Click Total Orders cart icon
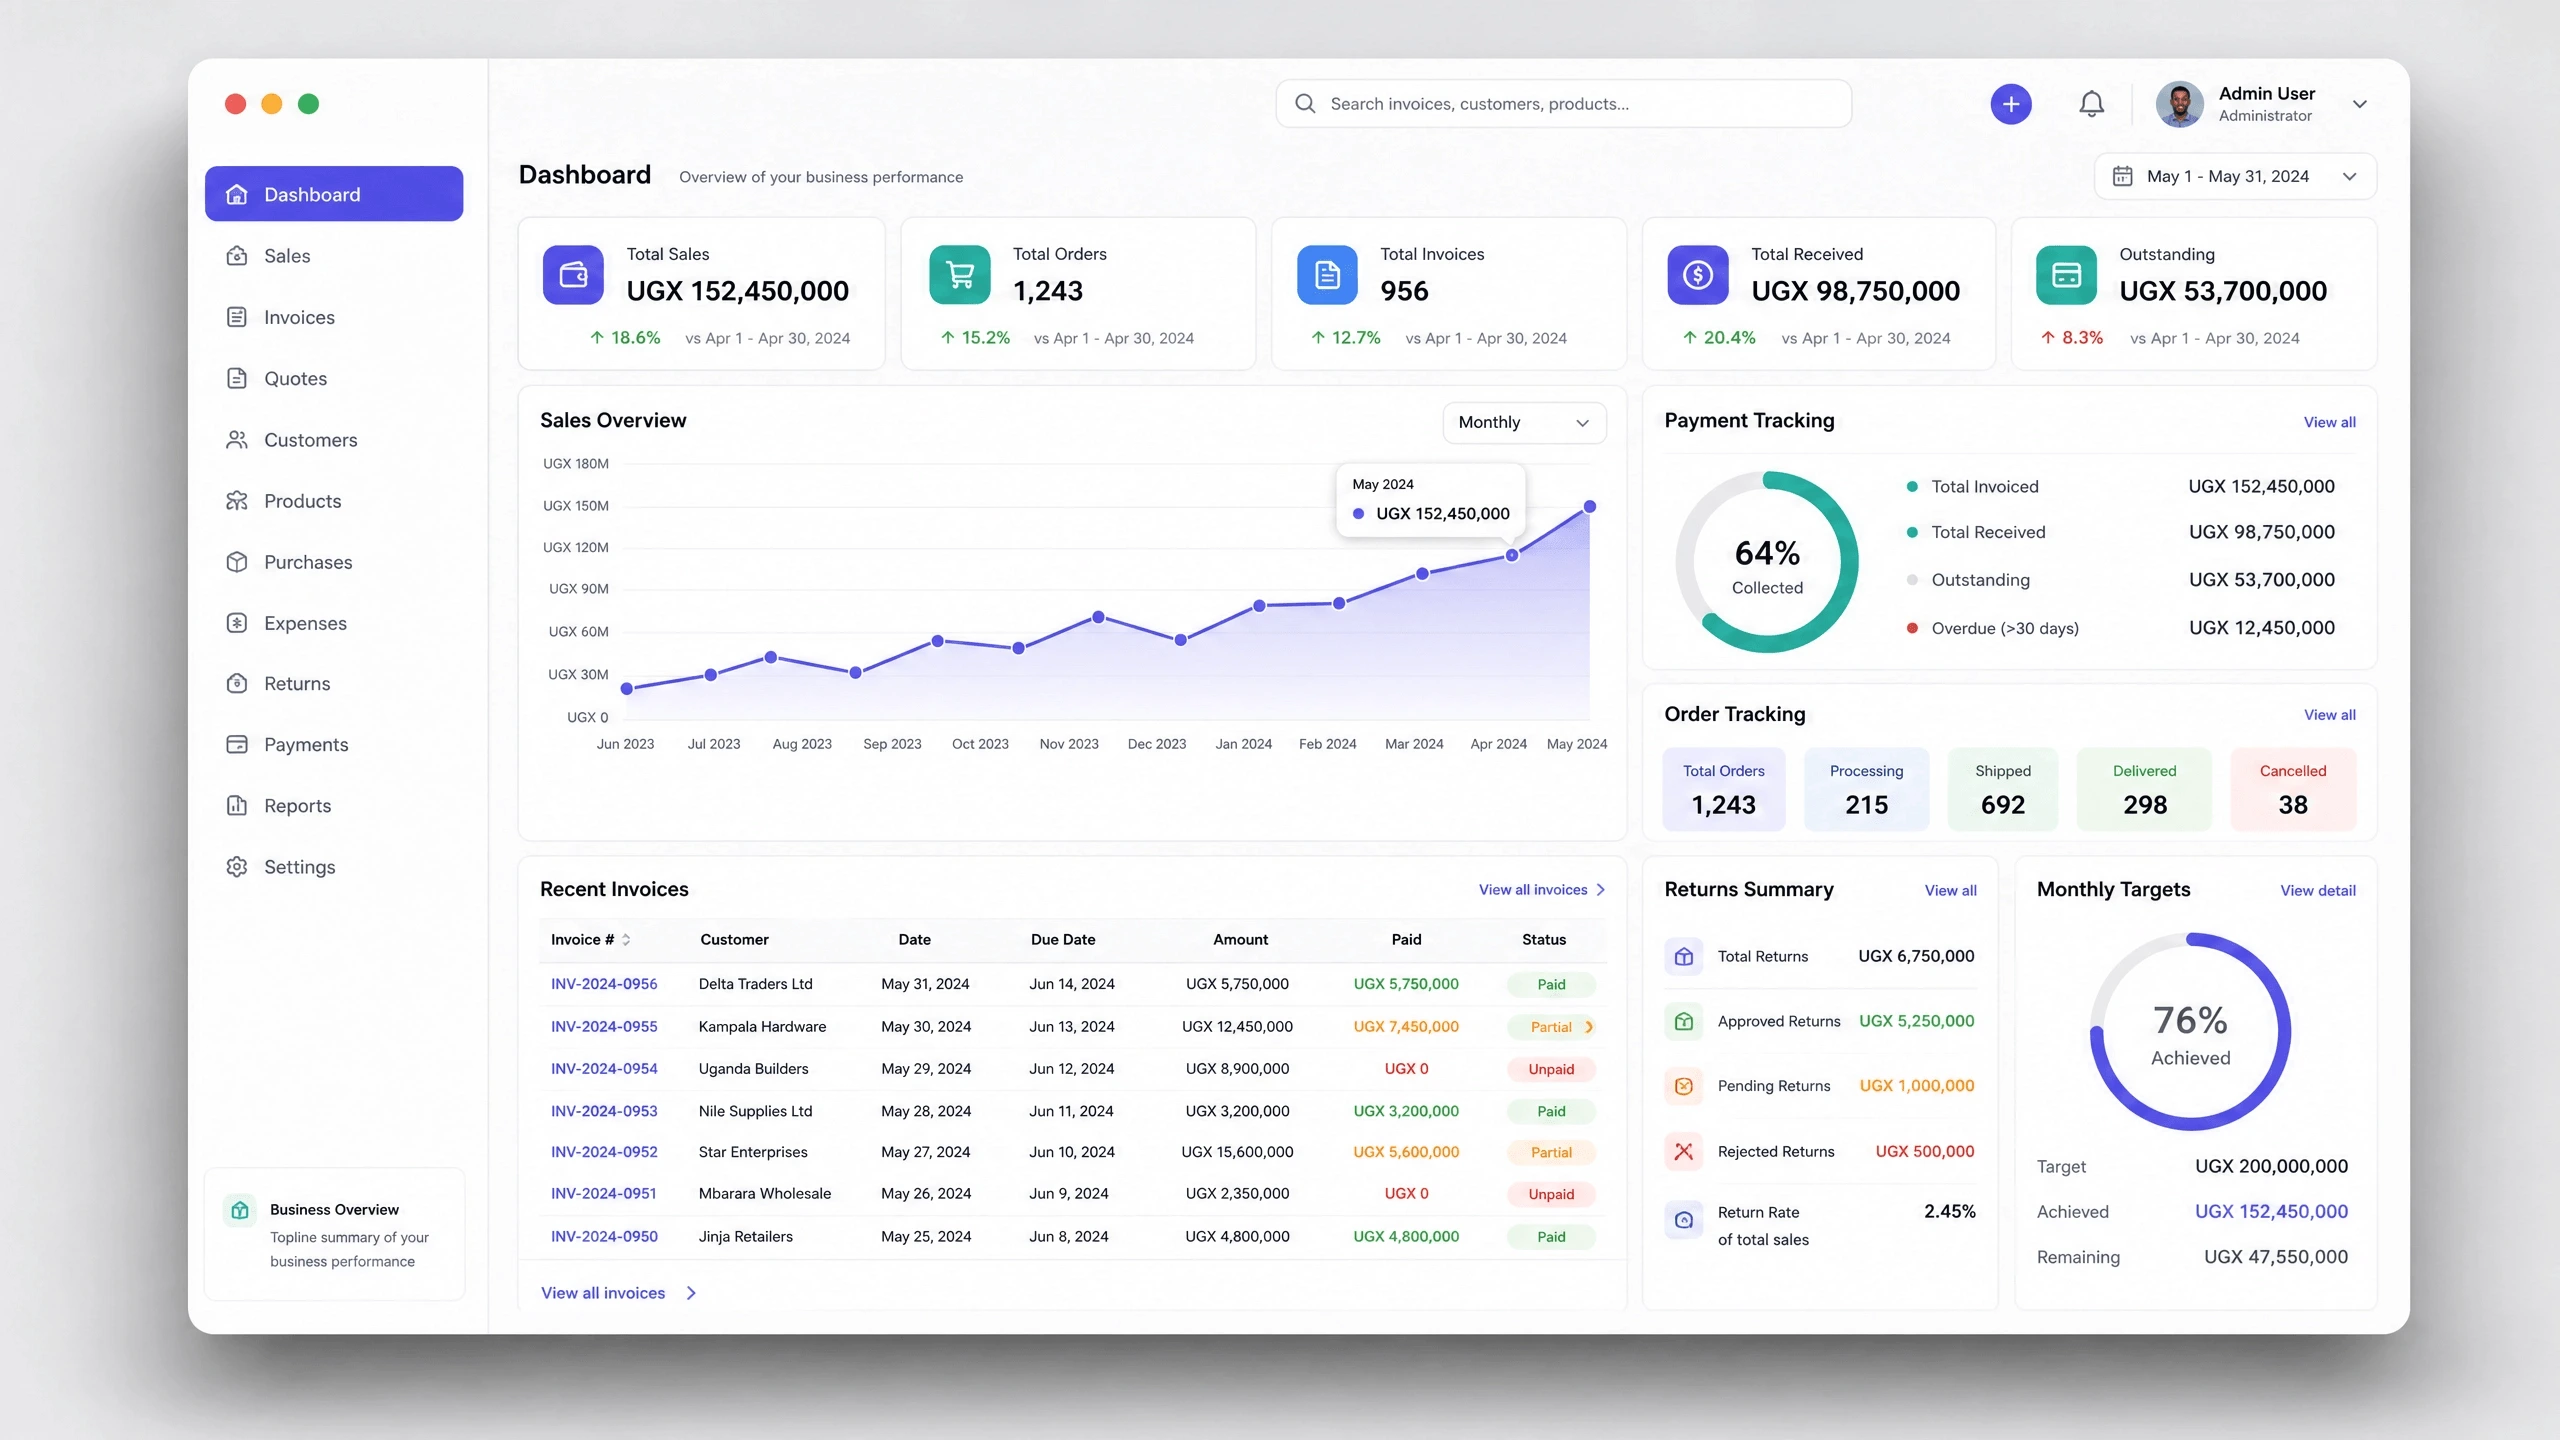The image size is (2560, 1440). (x=960, y=274)
